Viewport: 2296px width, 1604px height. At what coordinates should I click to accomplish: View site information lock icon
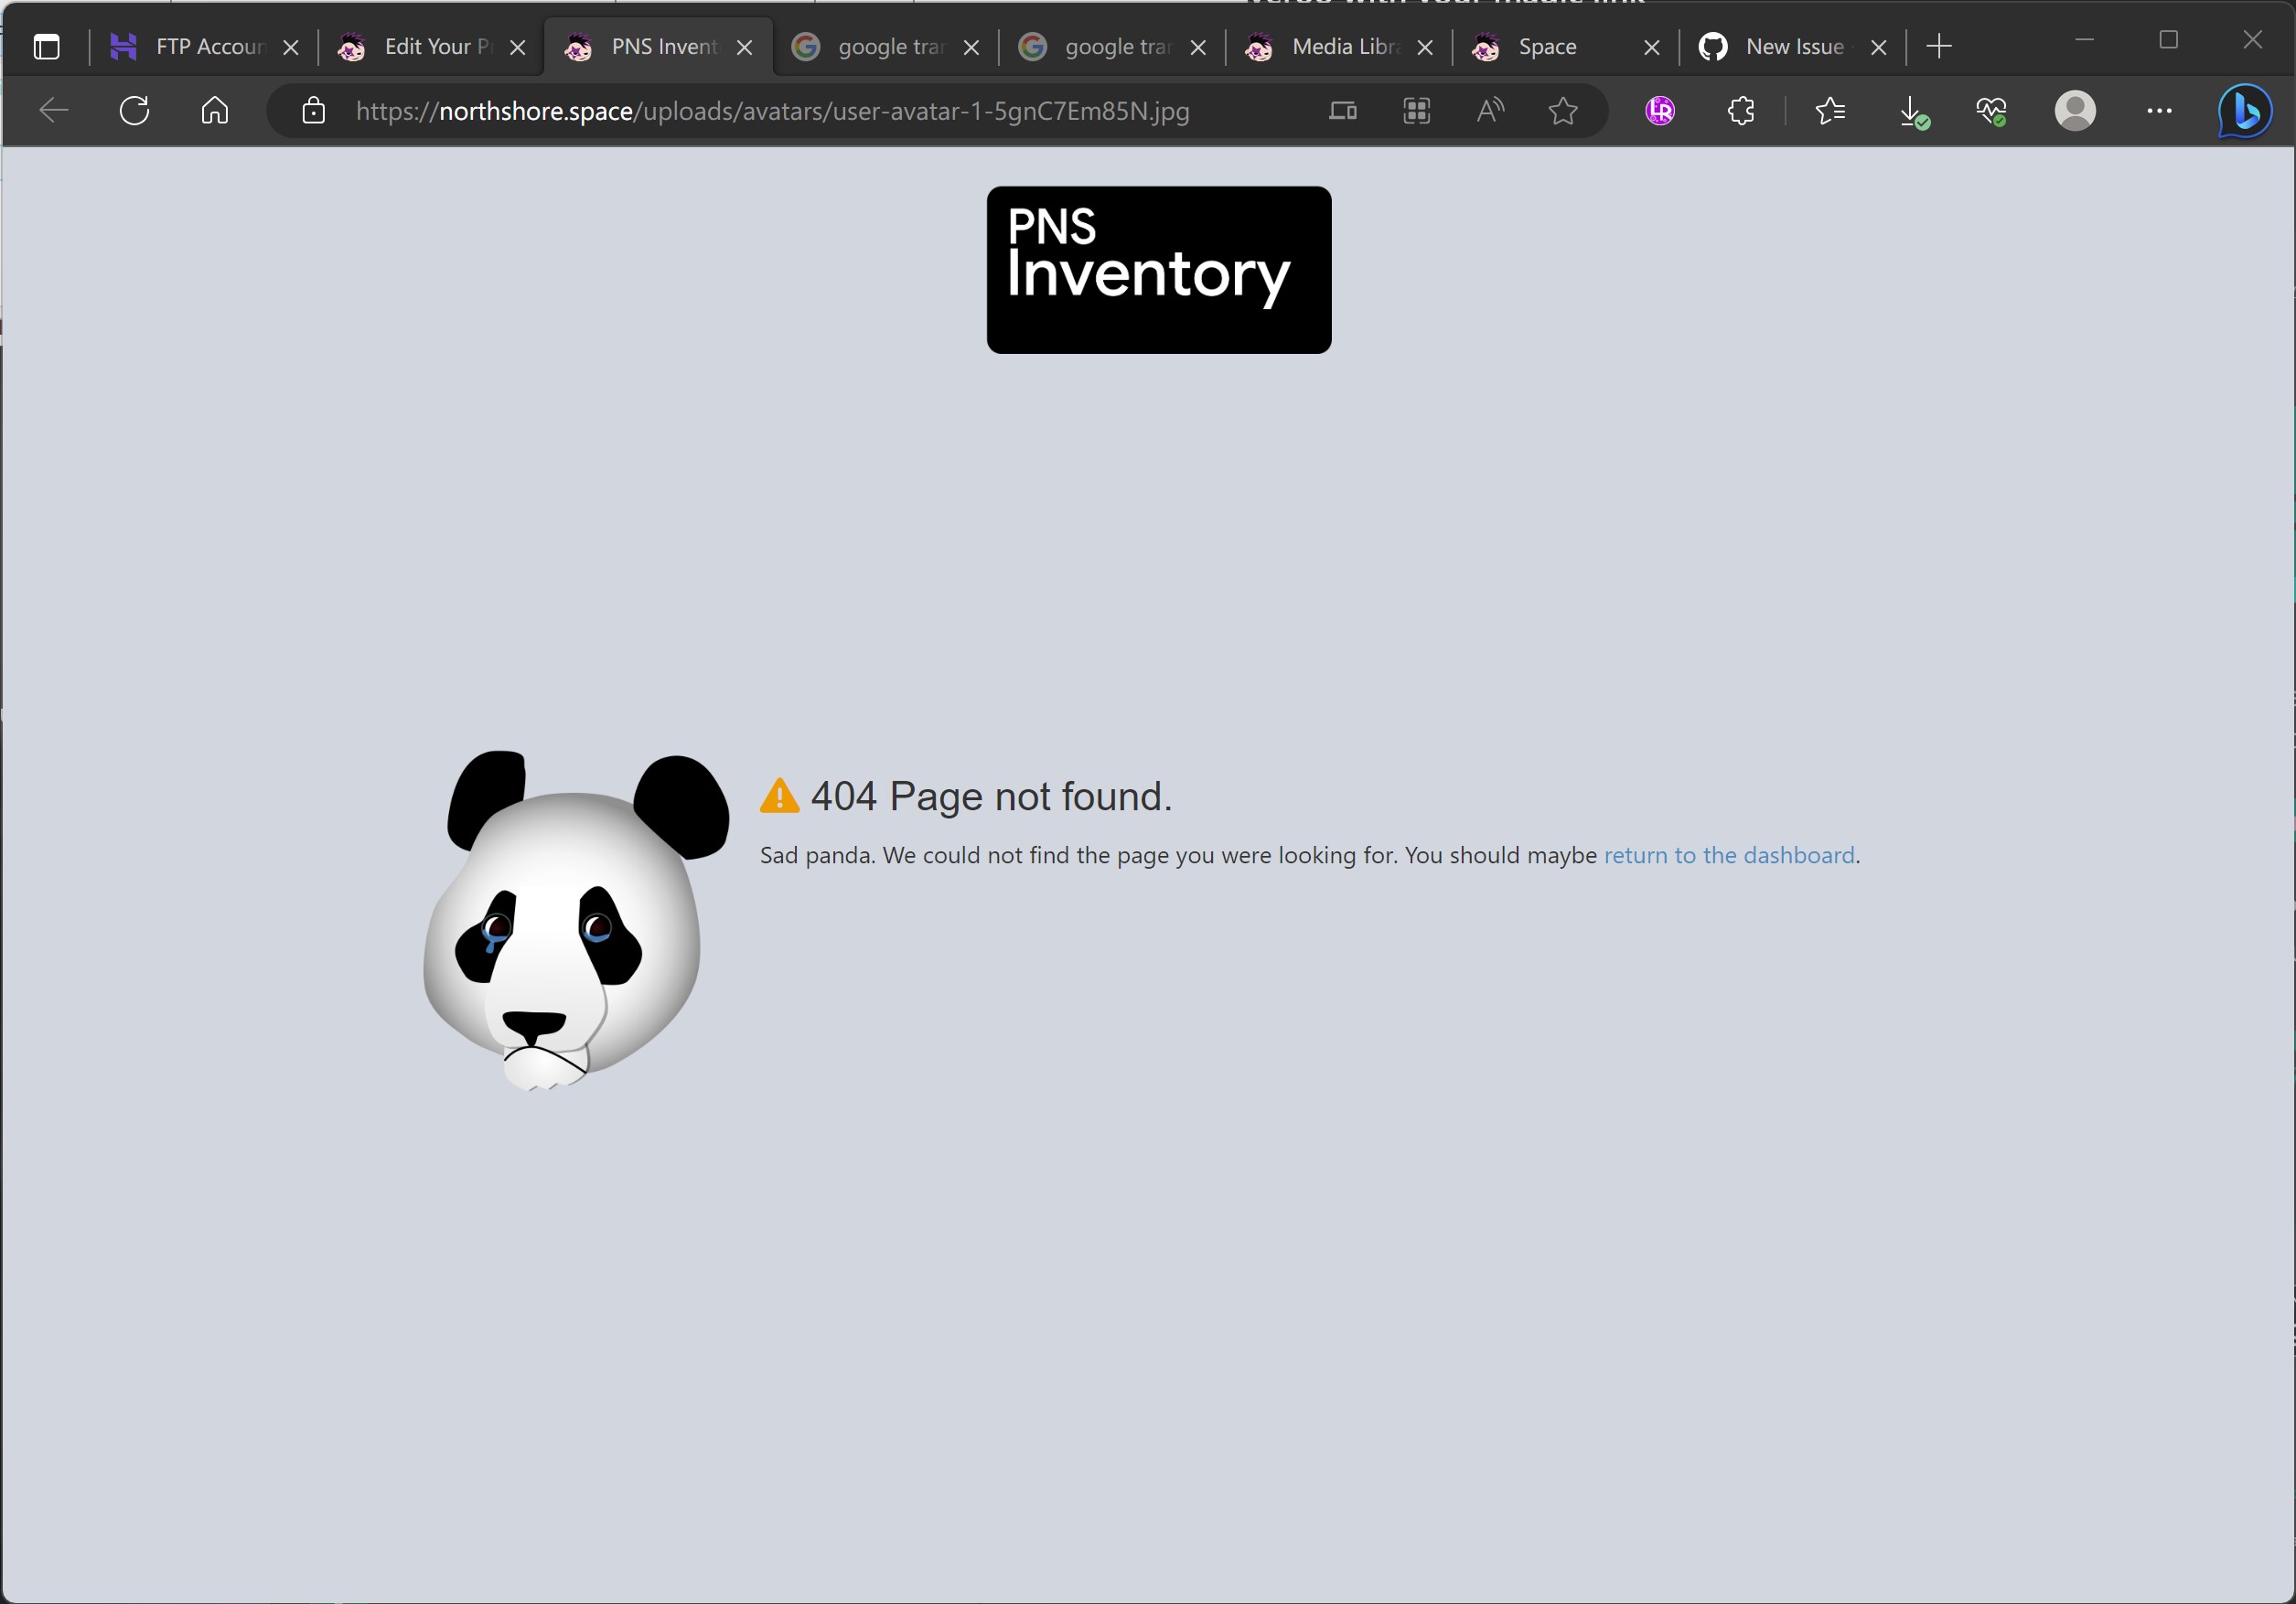click(313, 110)
